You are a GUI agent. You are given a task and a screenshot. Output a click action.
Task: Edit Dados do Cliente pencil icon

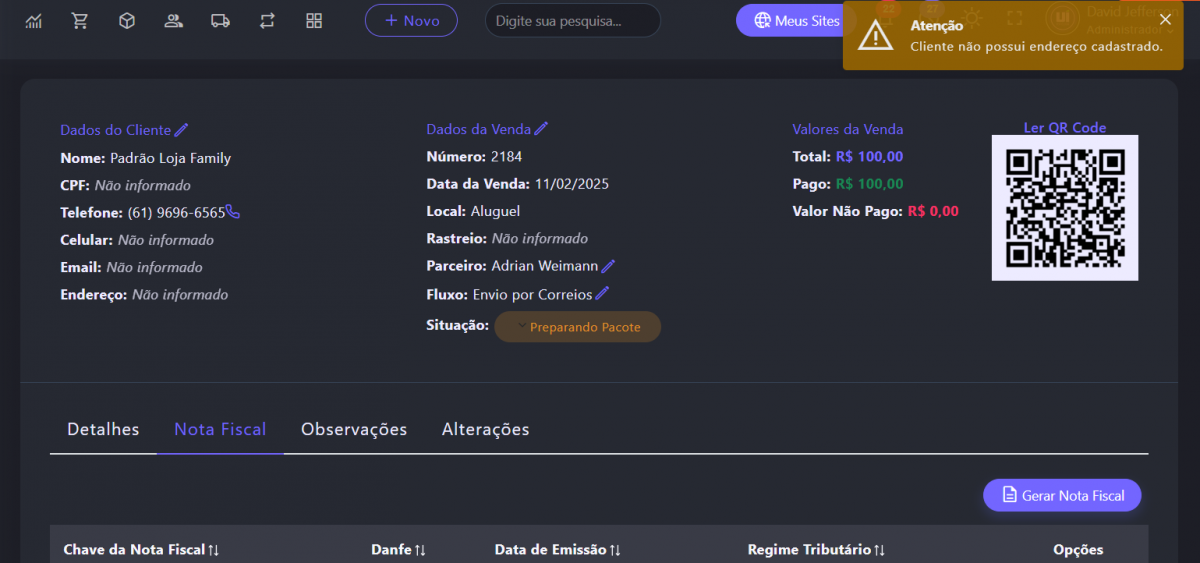pos(181,130)
